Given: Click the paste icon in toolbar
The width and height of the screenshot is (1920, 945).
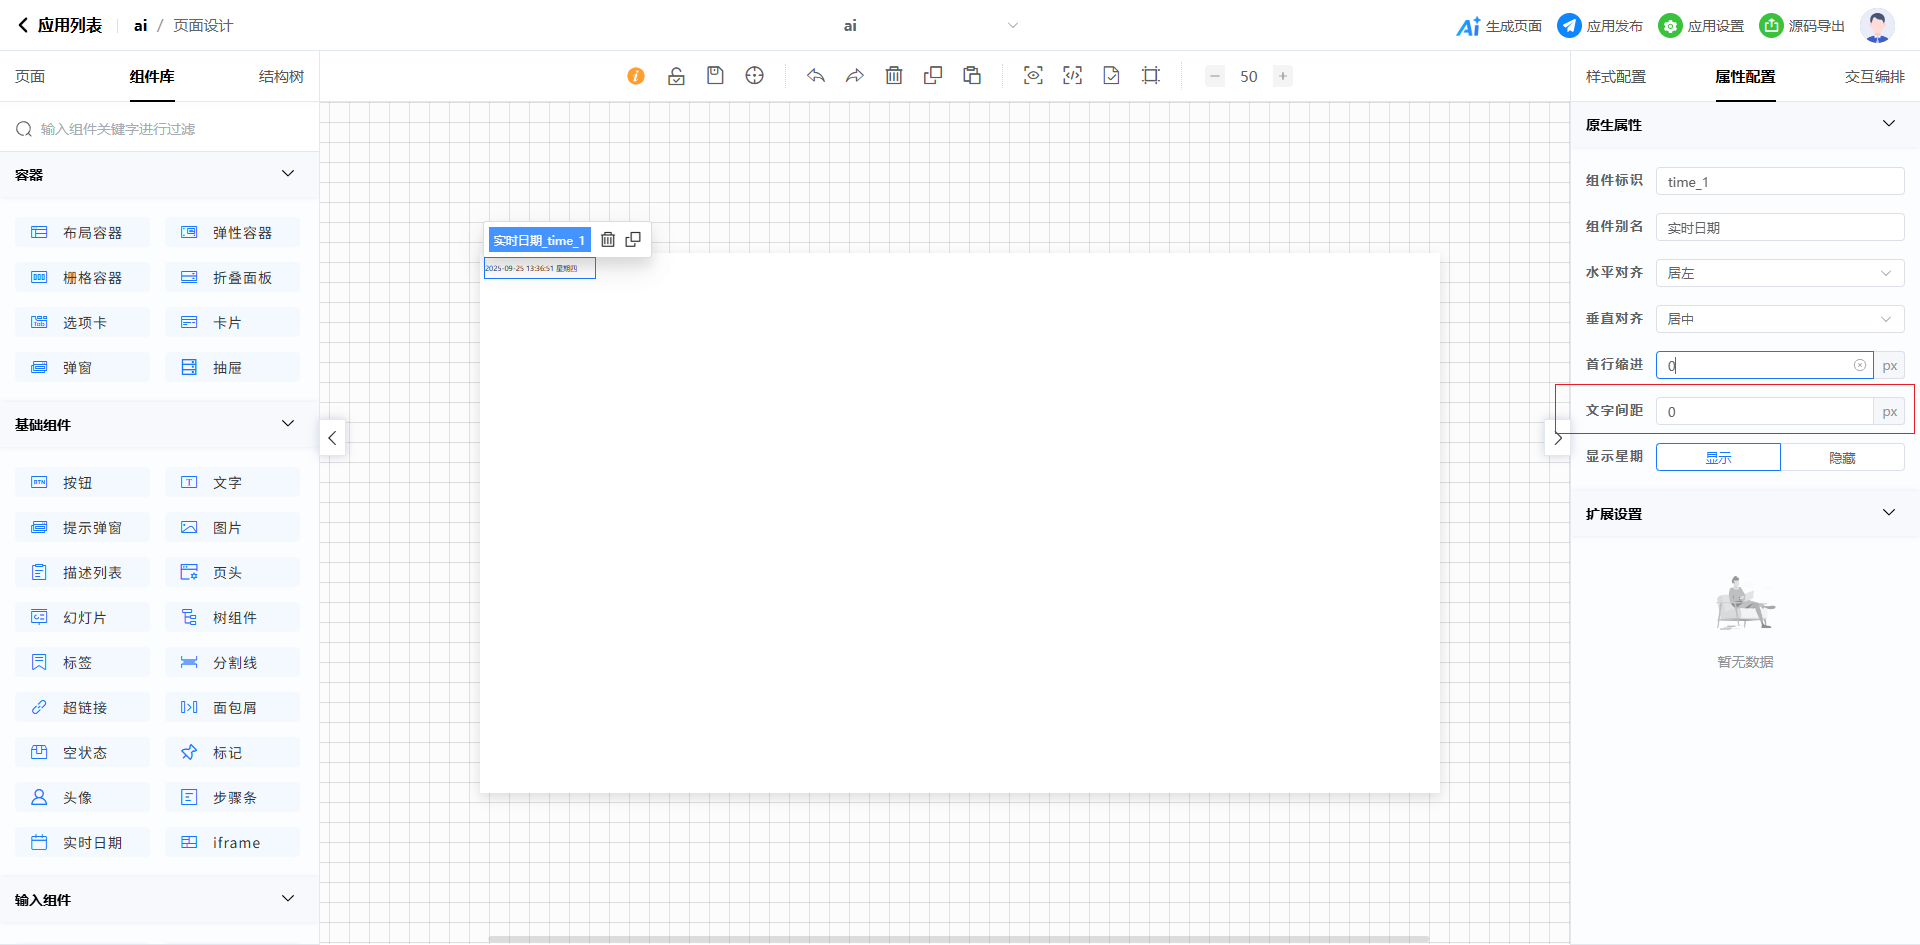Looking at the screenshot, I should [972, 76].
